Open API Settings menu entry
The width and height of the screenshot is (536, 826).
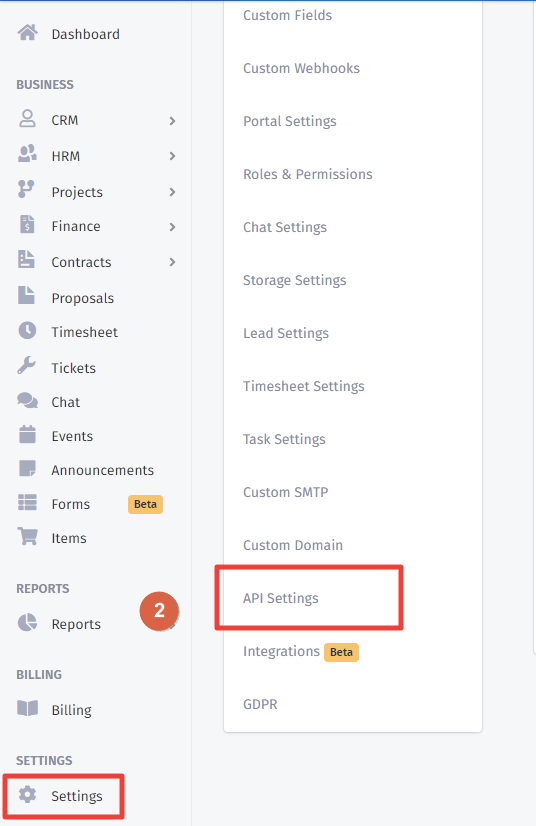click(x=281, y=598)
